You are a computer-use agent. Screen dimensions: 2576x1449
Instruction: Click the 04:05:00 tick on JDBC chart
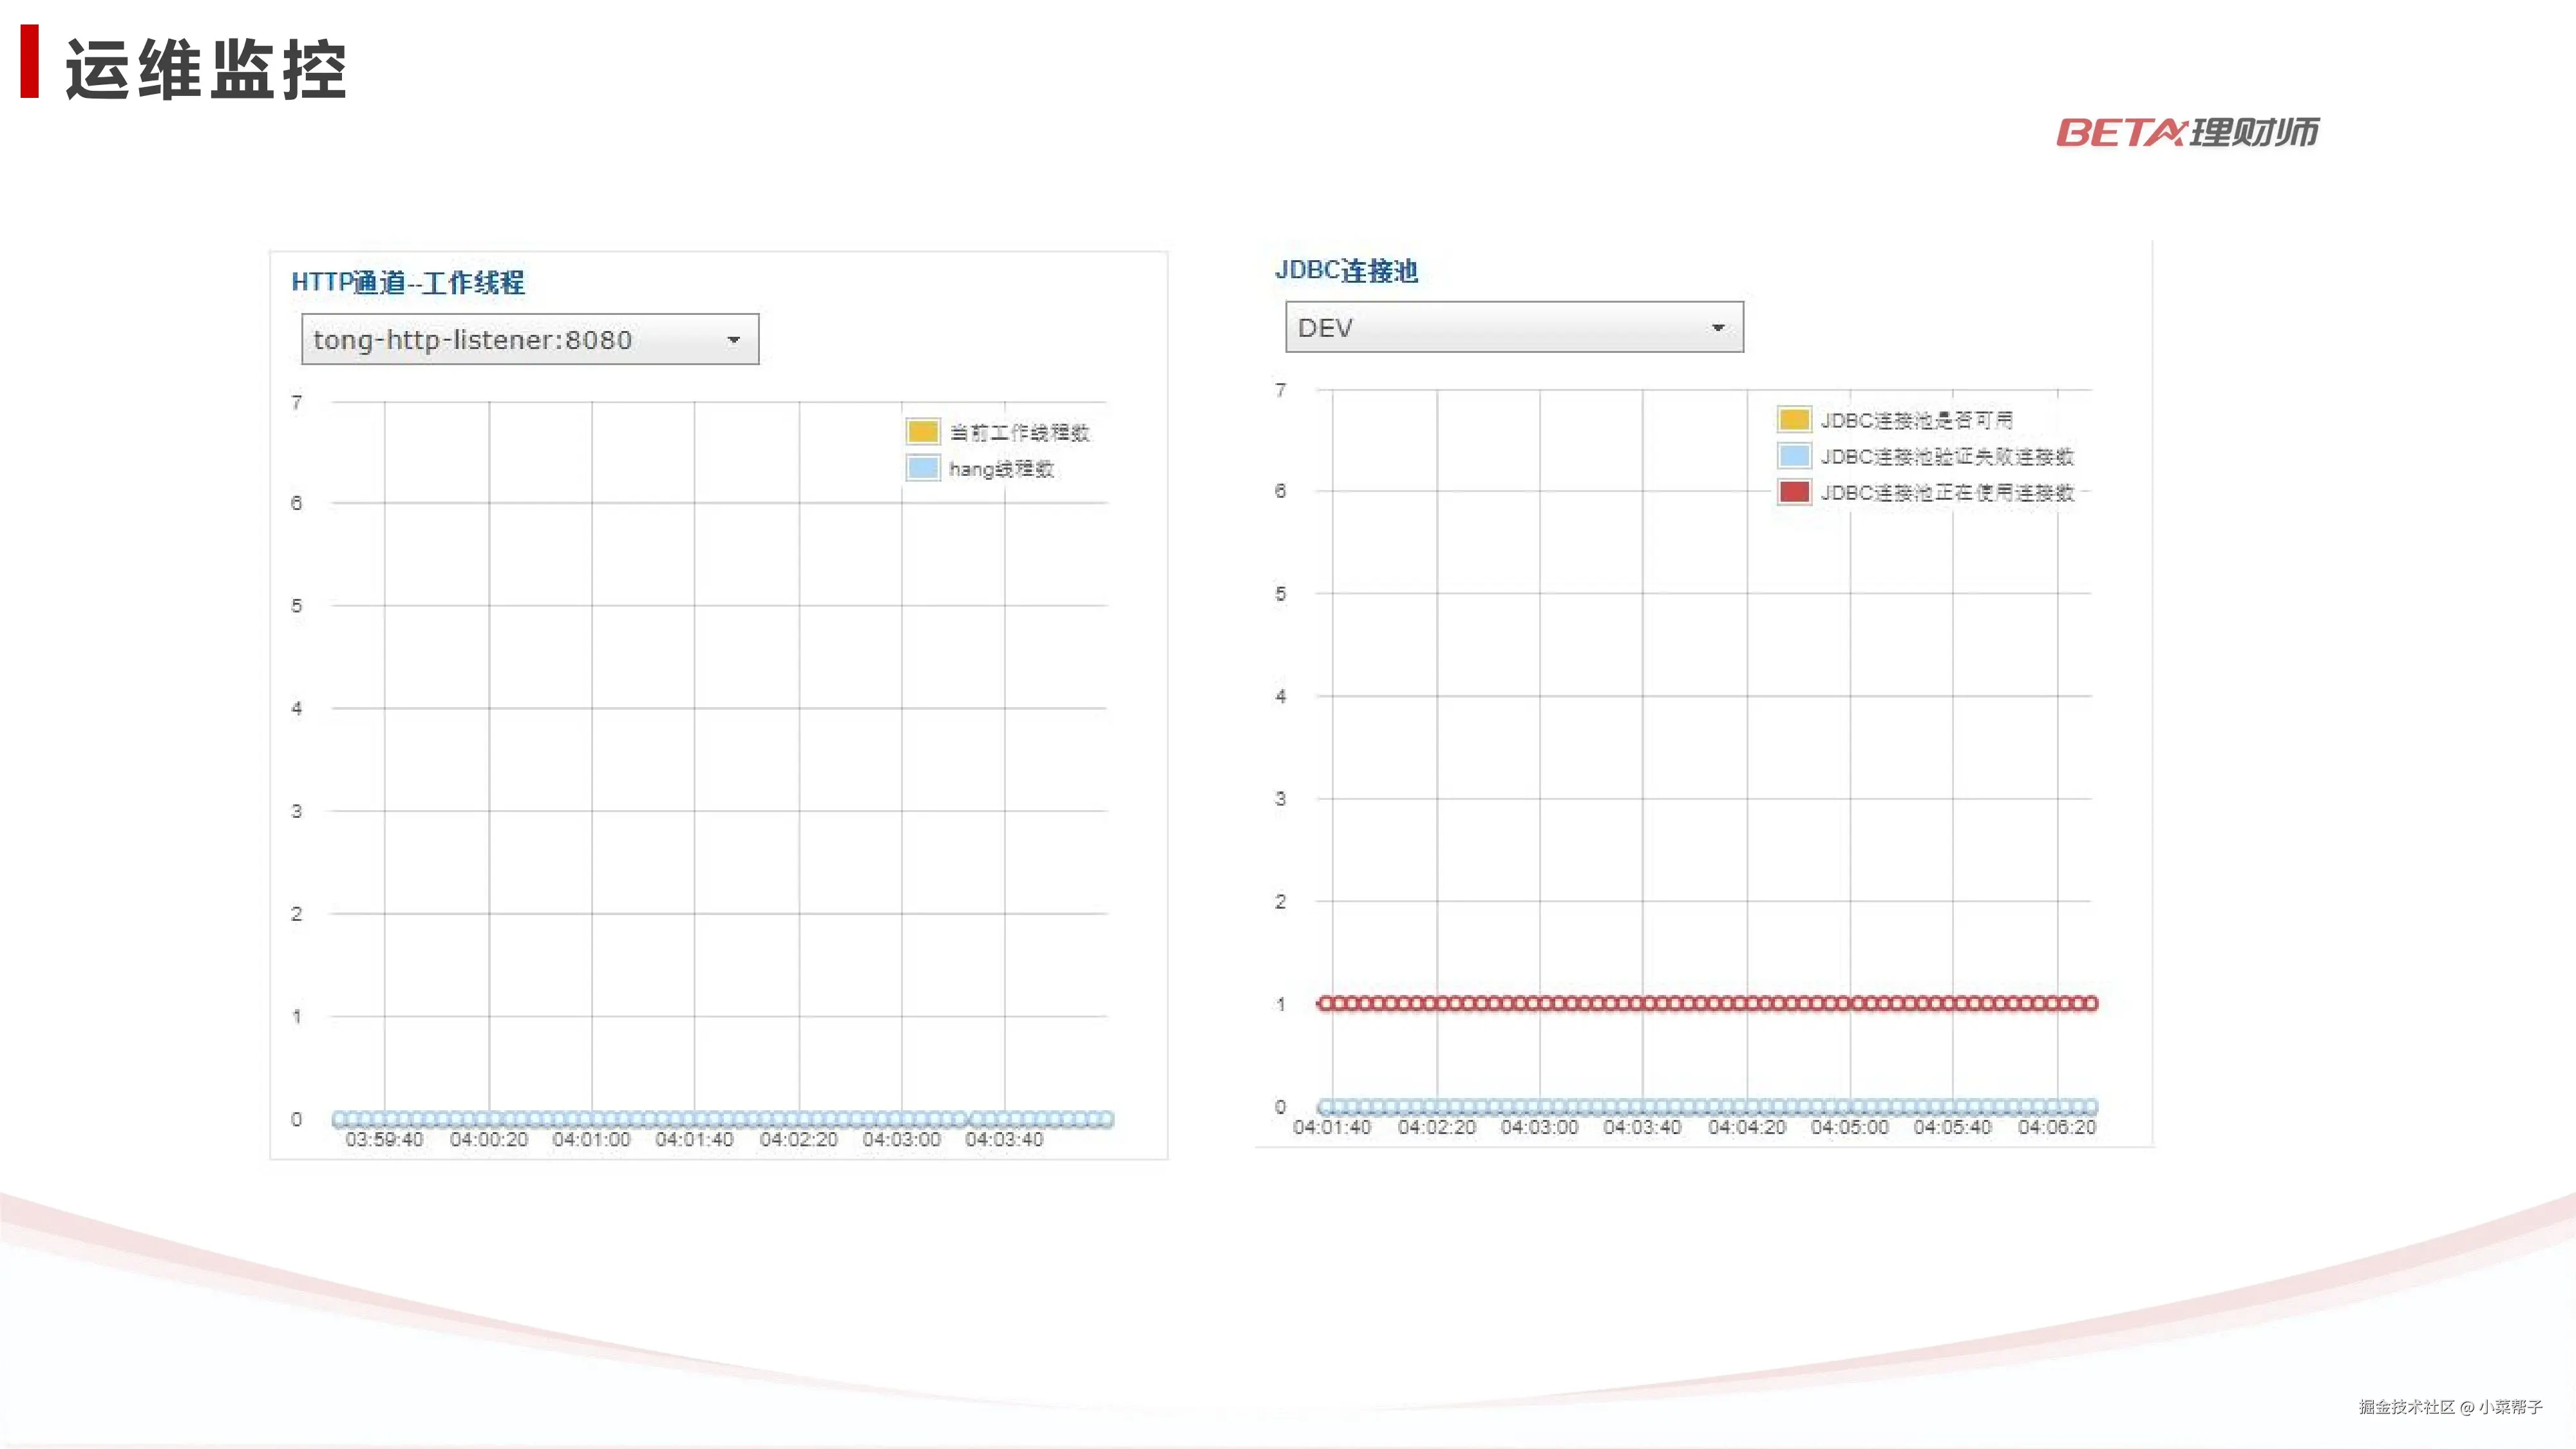click(1849, 1127)
